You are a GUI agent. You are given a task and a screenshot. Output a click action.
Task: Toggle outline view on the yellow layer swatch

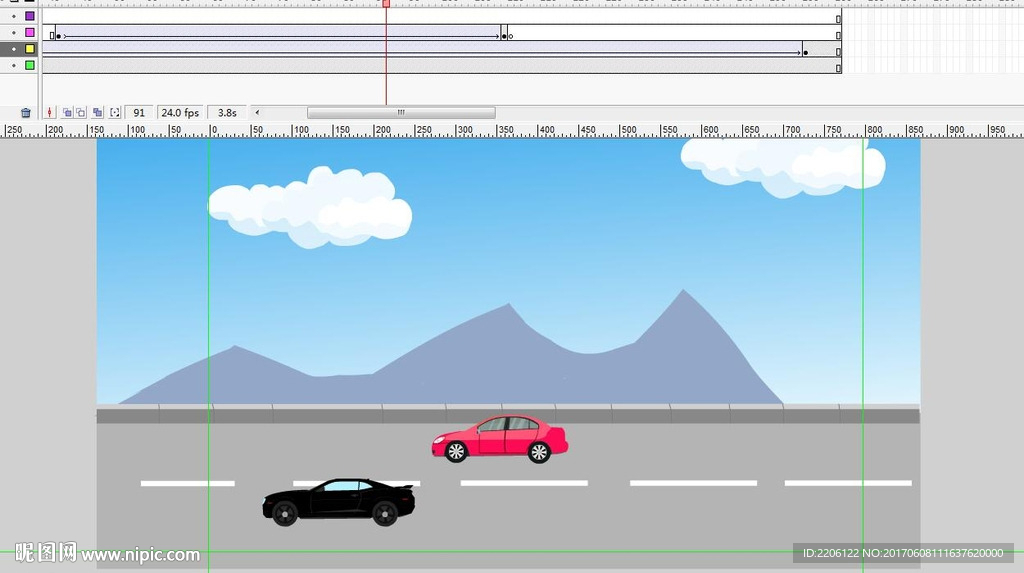[x=29, y=48]
